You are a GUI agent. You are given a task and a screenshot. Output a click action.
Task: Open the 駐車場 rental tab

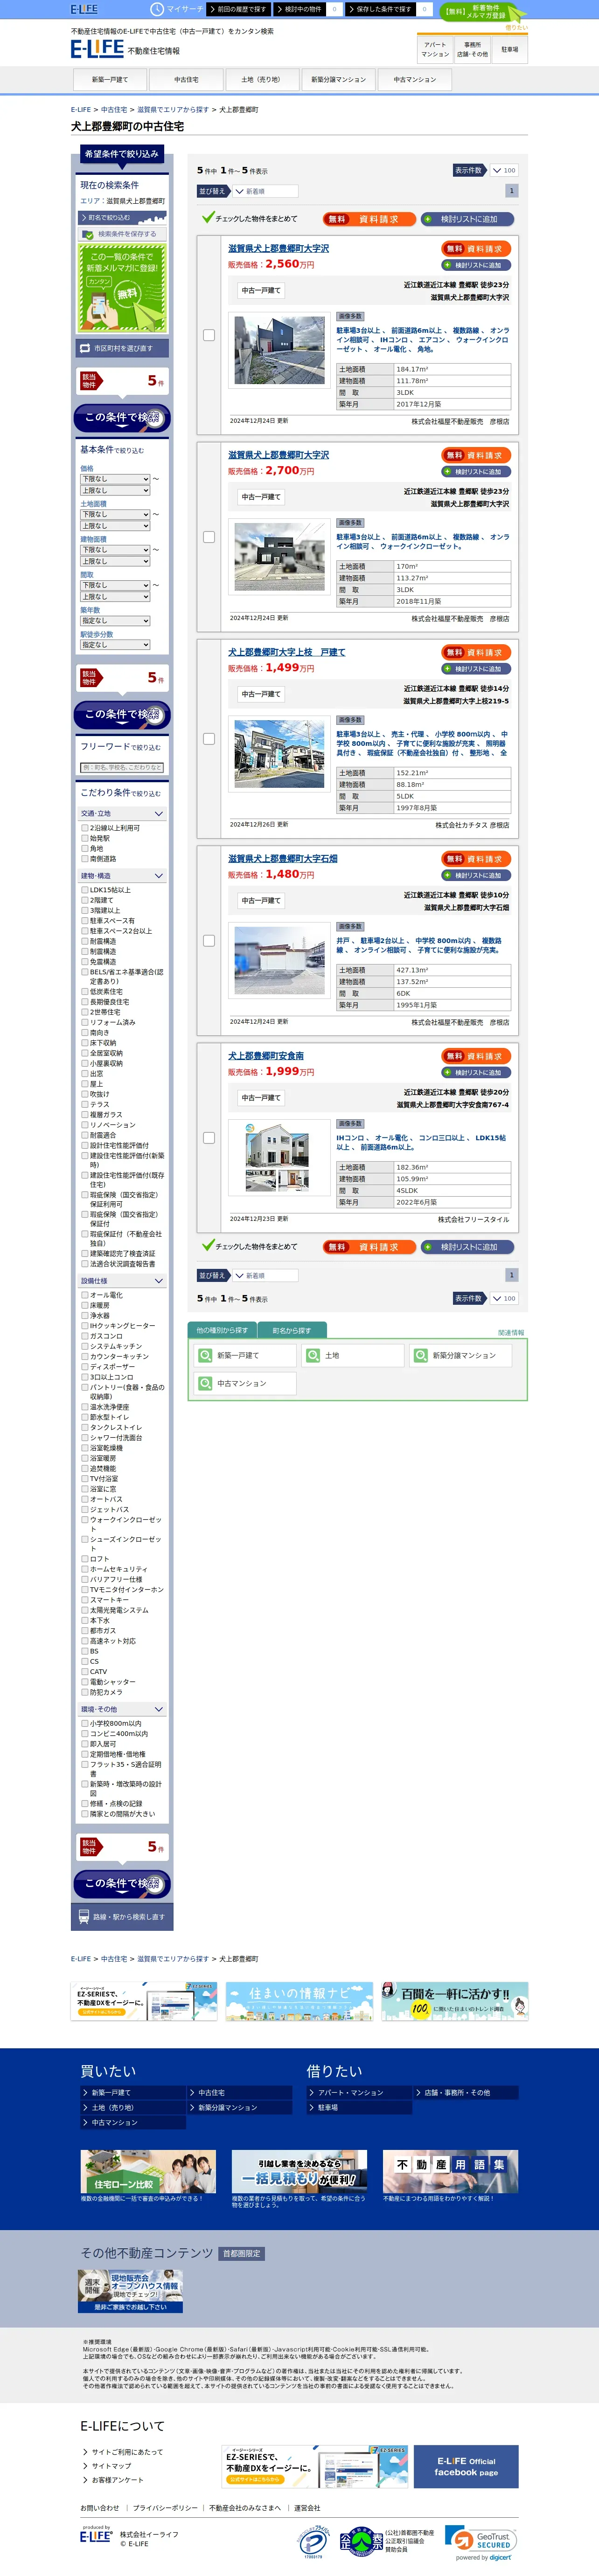[x=509, y=49]
